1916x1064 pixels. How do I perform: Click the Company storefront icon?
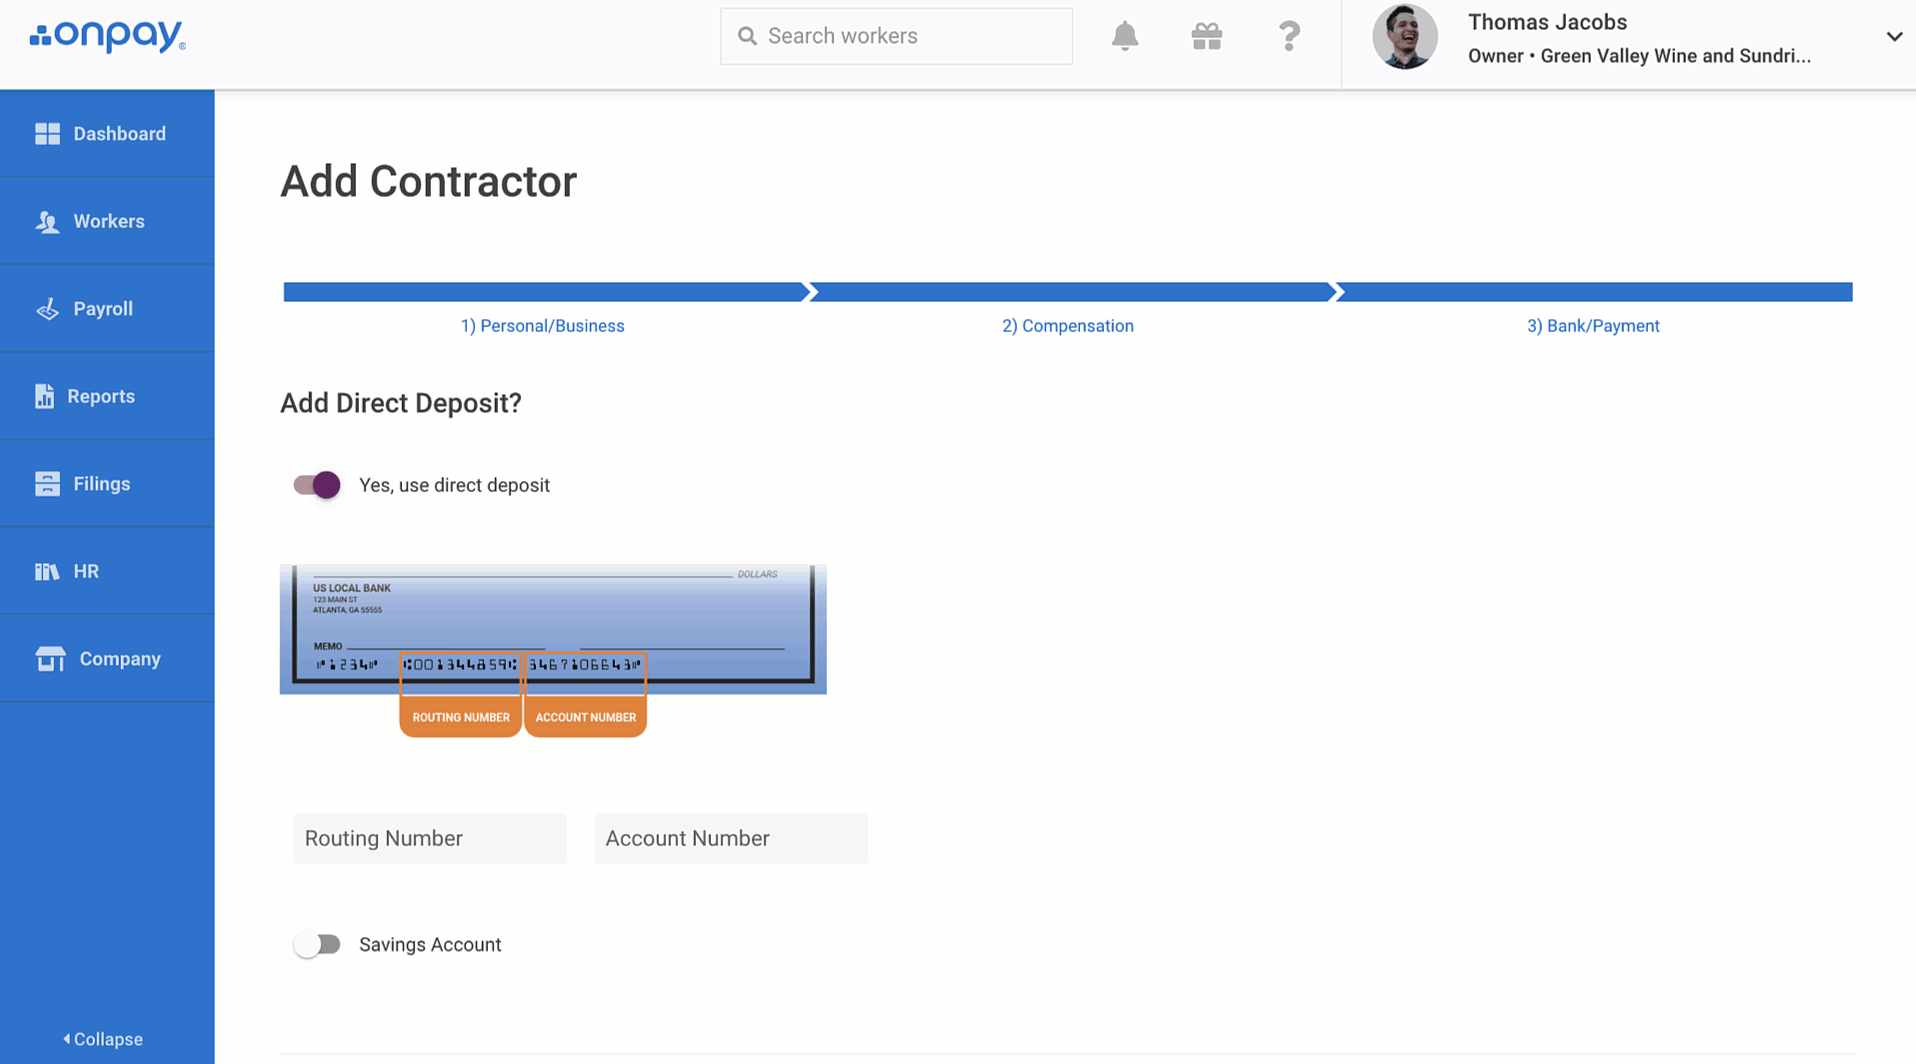coord(50,659)
